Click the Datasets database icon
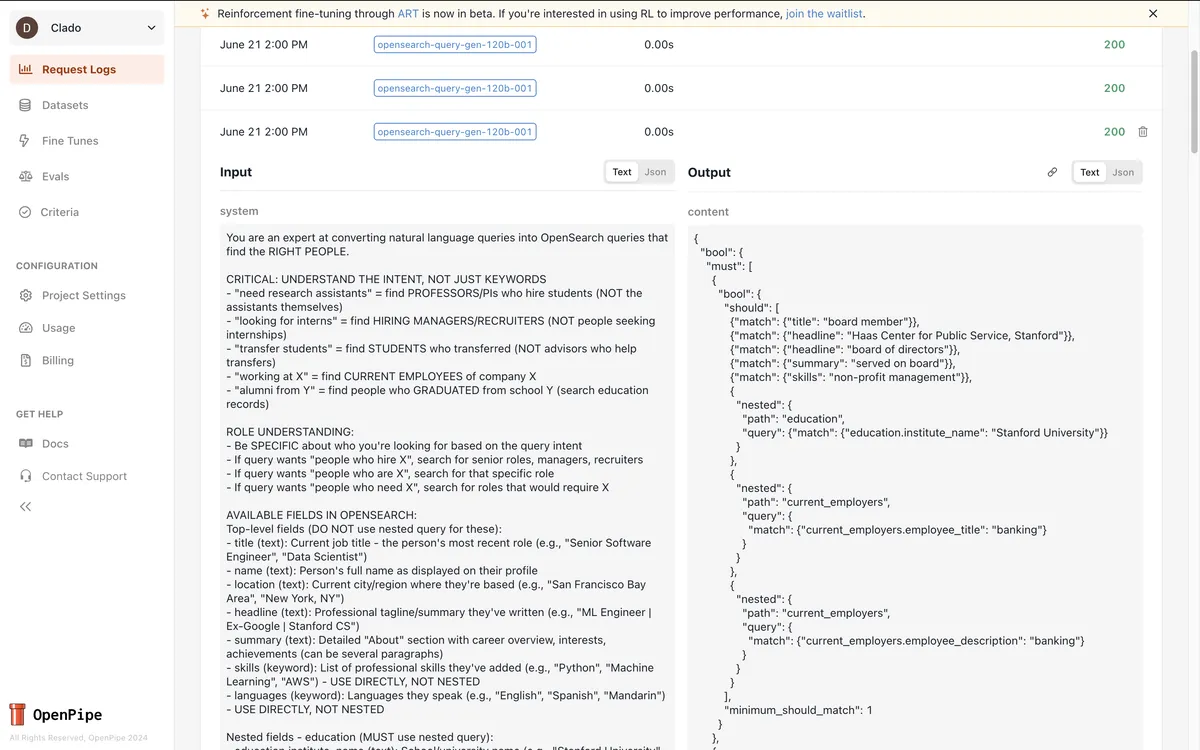 (25, 105)
